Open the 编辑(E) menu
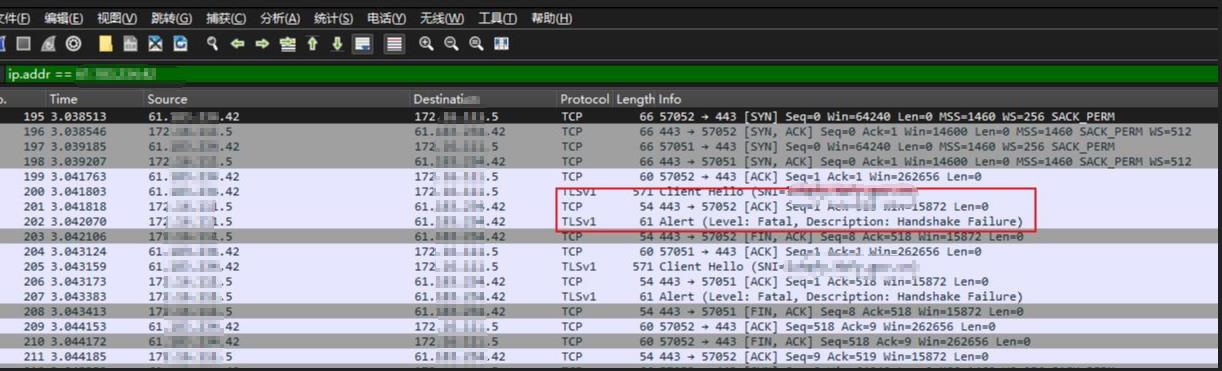The width and height of the screenshot is (1222, 371). point(64,19)
